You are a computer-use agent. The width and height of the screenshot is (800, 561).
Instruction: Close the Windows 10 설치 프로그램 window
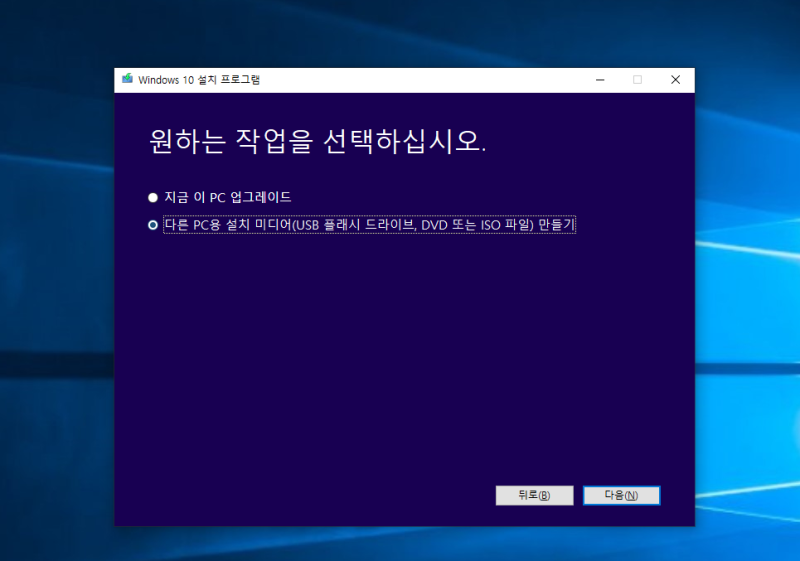(676, 80)
